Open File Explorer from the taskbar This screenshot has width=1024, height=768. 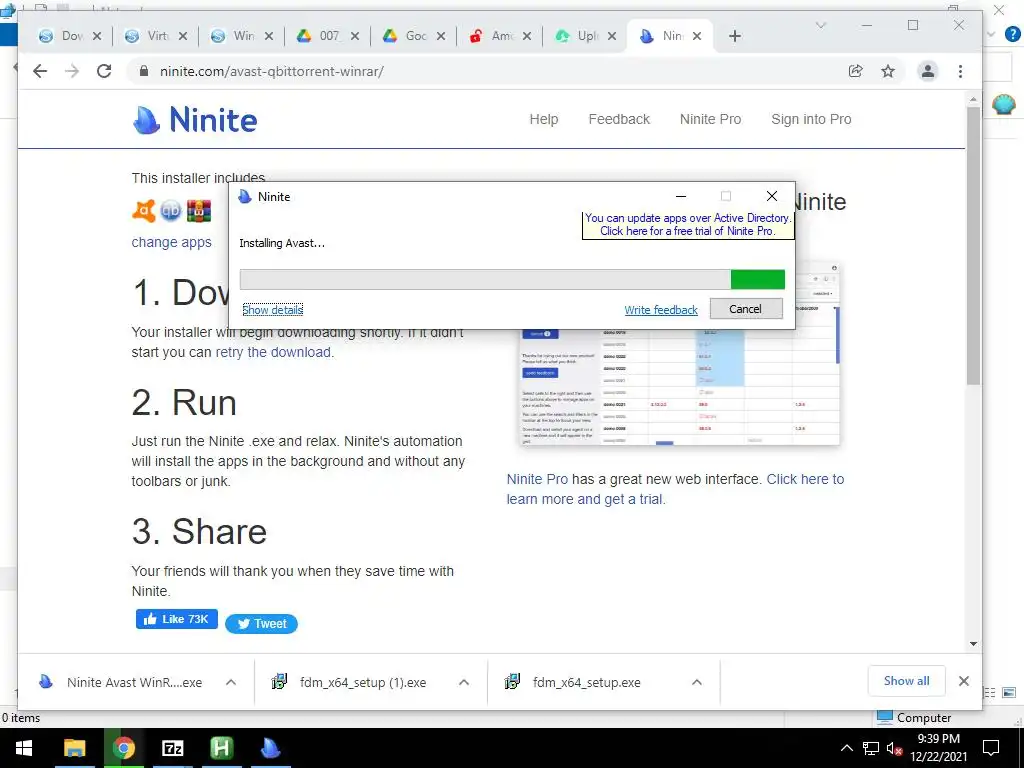74,748
